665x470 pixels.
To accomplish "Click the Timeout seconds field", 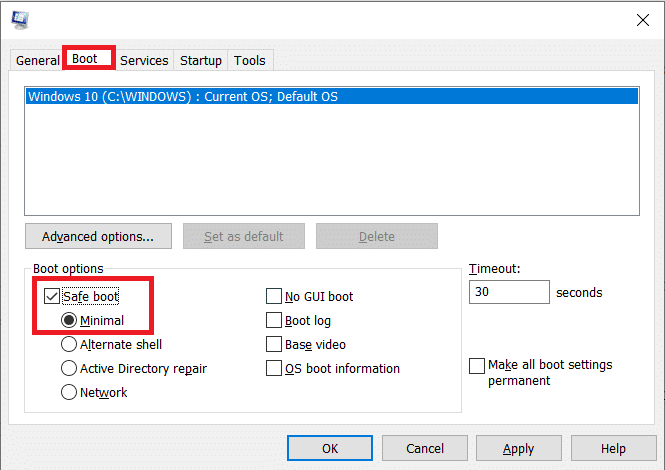I will (x=509, y=292).
